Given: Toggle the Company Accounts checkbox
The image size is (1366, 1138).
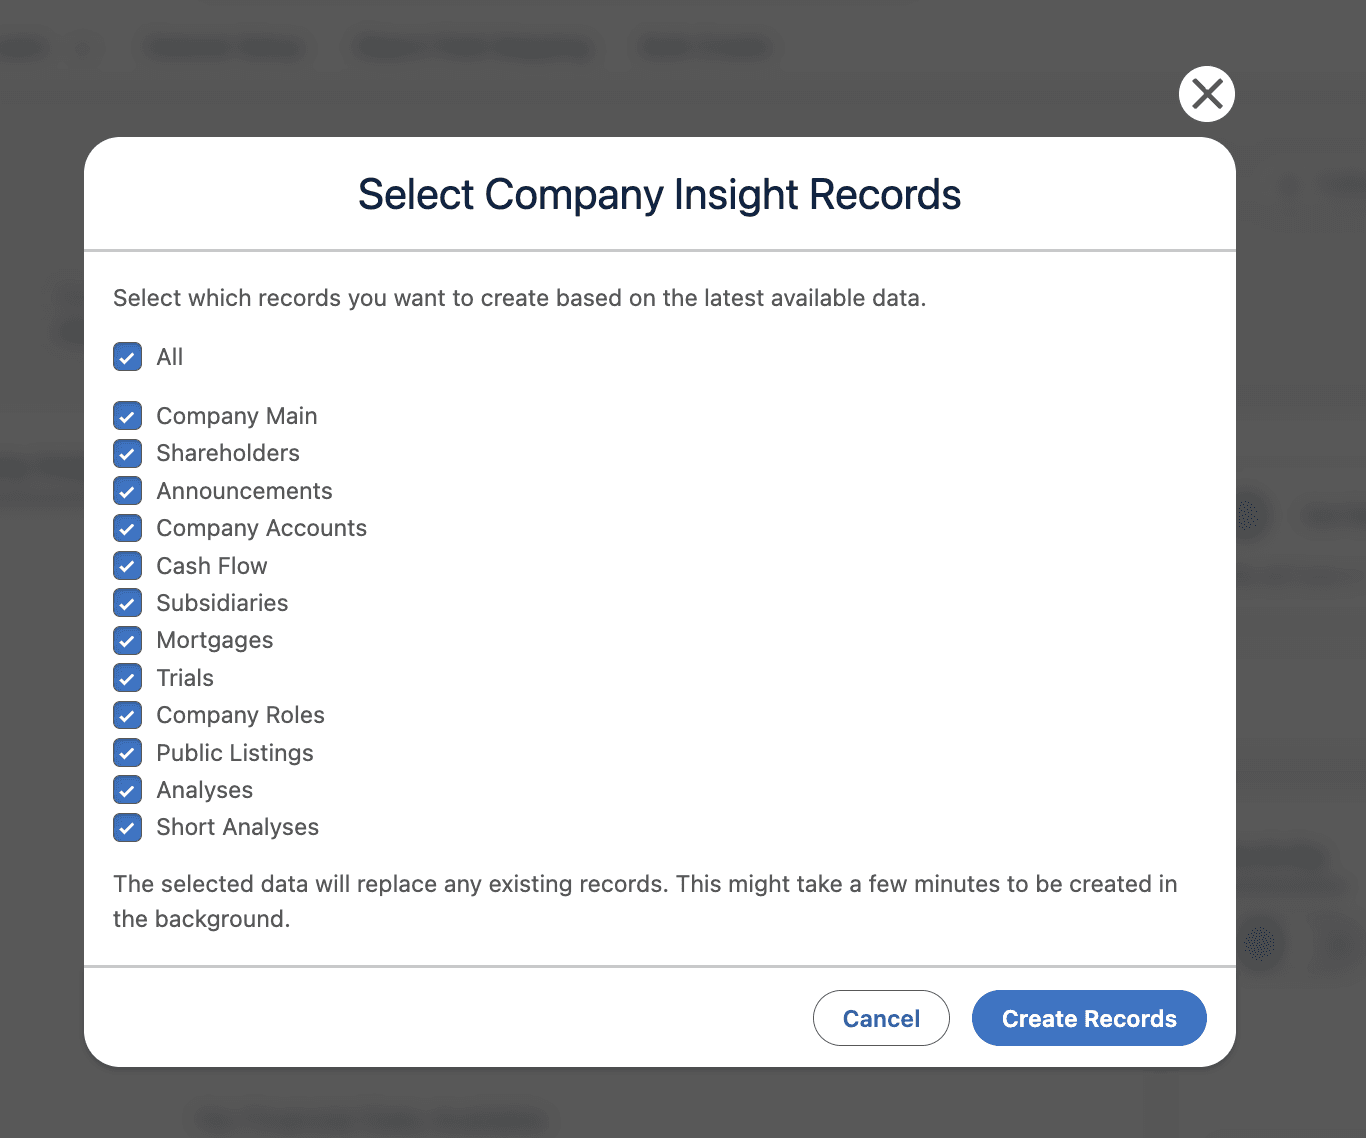Looking at the screenshot, I should [127, 528].
